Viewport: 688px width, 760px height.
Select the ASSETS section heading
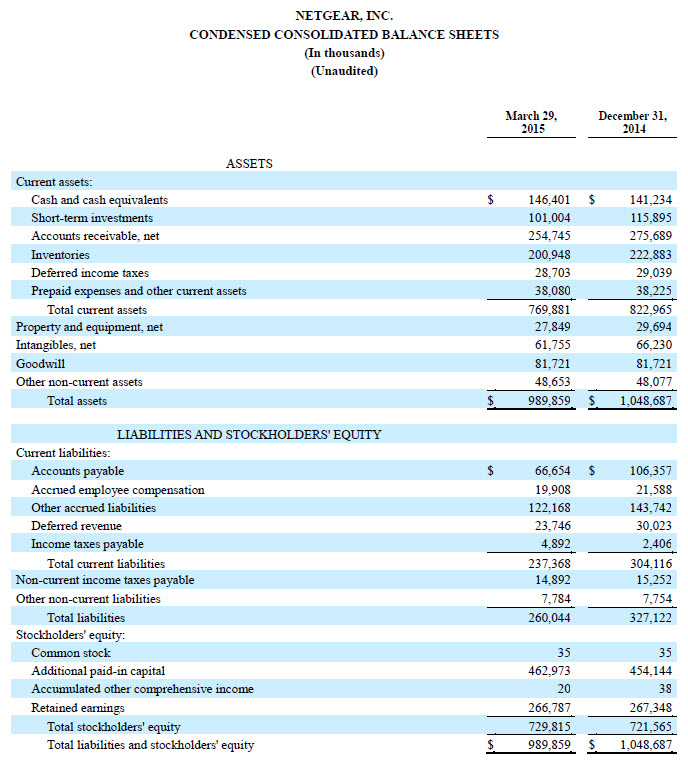click(249, 163)
